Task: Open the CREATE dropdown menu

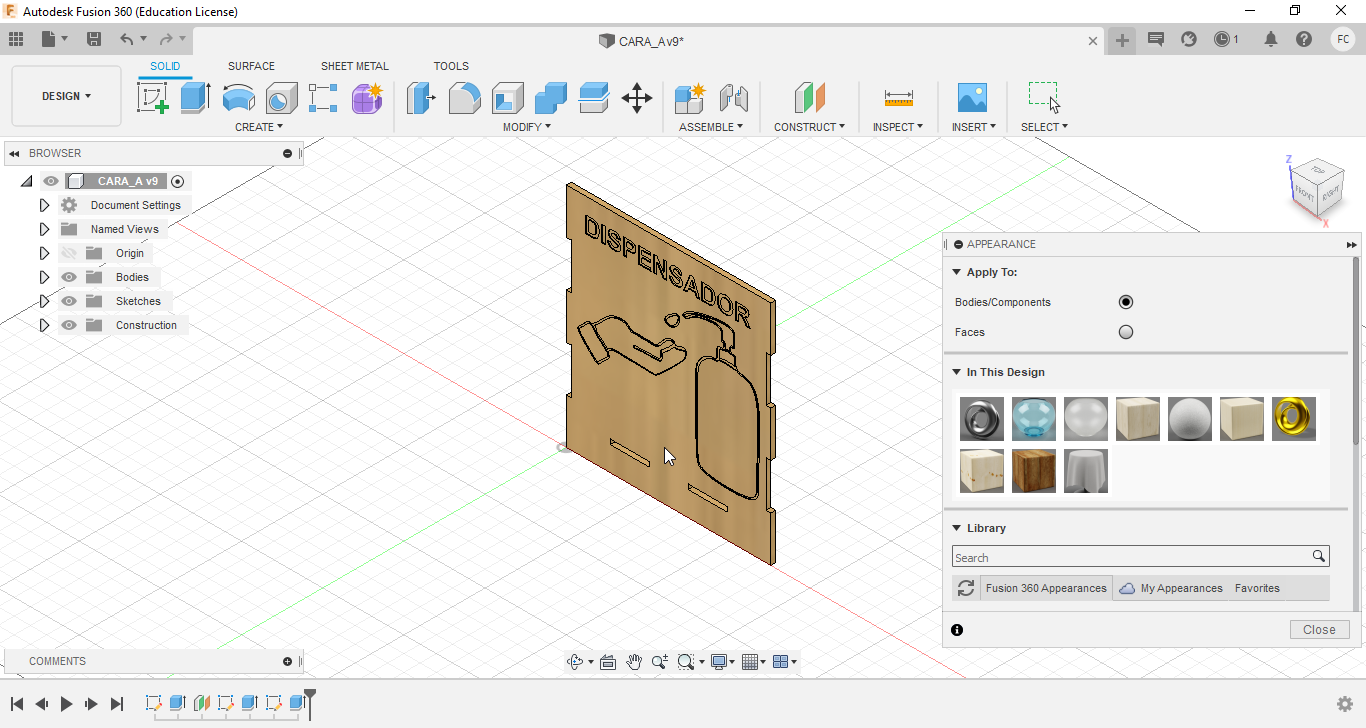Action: click(259, 127)
